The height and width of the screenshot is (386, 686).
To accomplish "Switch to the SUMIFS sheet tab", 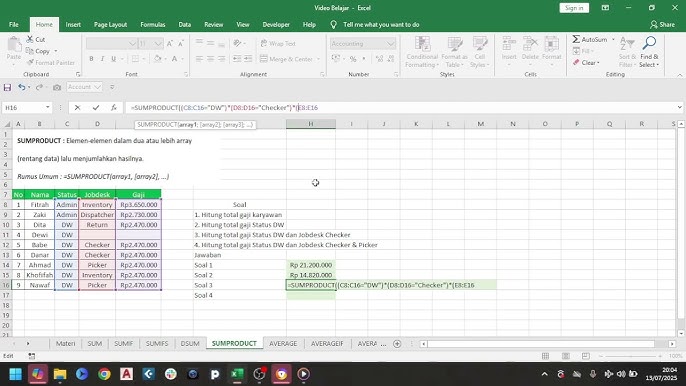I will click(x=157, y=344).
